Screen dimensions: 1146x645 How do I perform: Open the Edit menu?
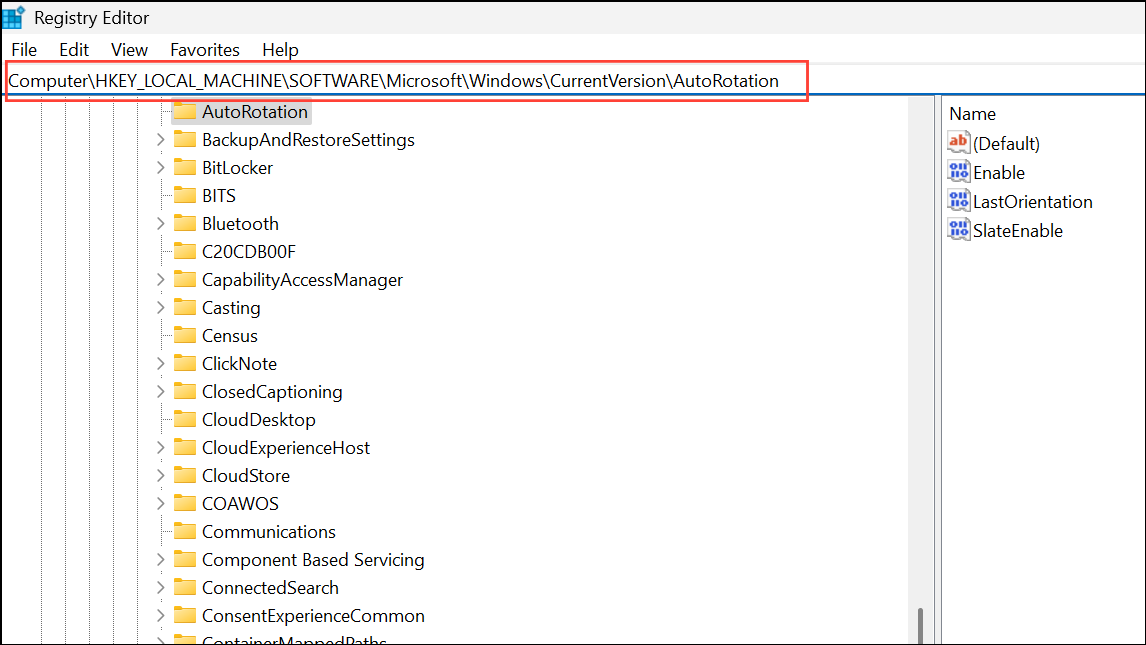(74, 49)
